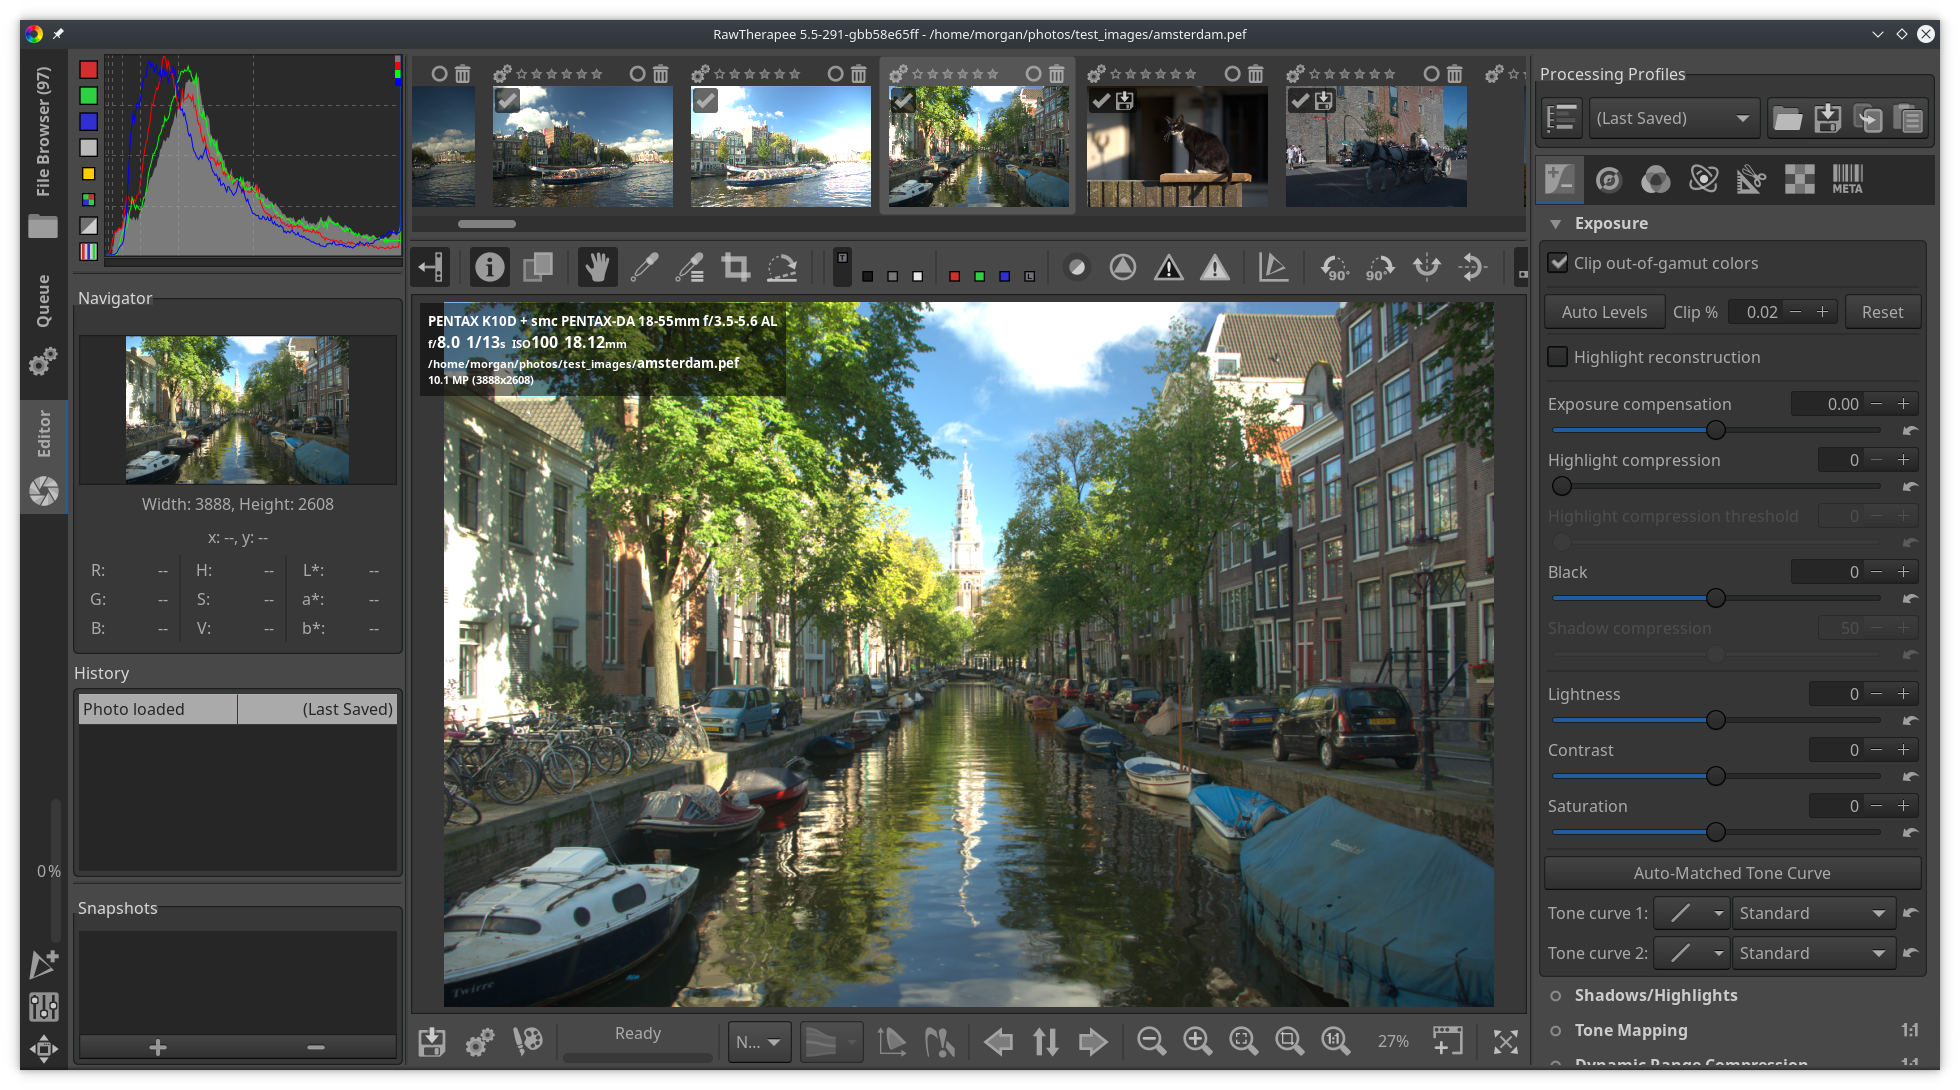Enable the Highlight reconstruction checkbox
1960x1090 pixels.
(1558, 357)
